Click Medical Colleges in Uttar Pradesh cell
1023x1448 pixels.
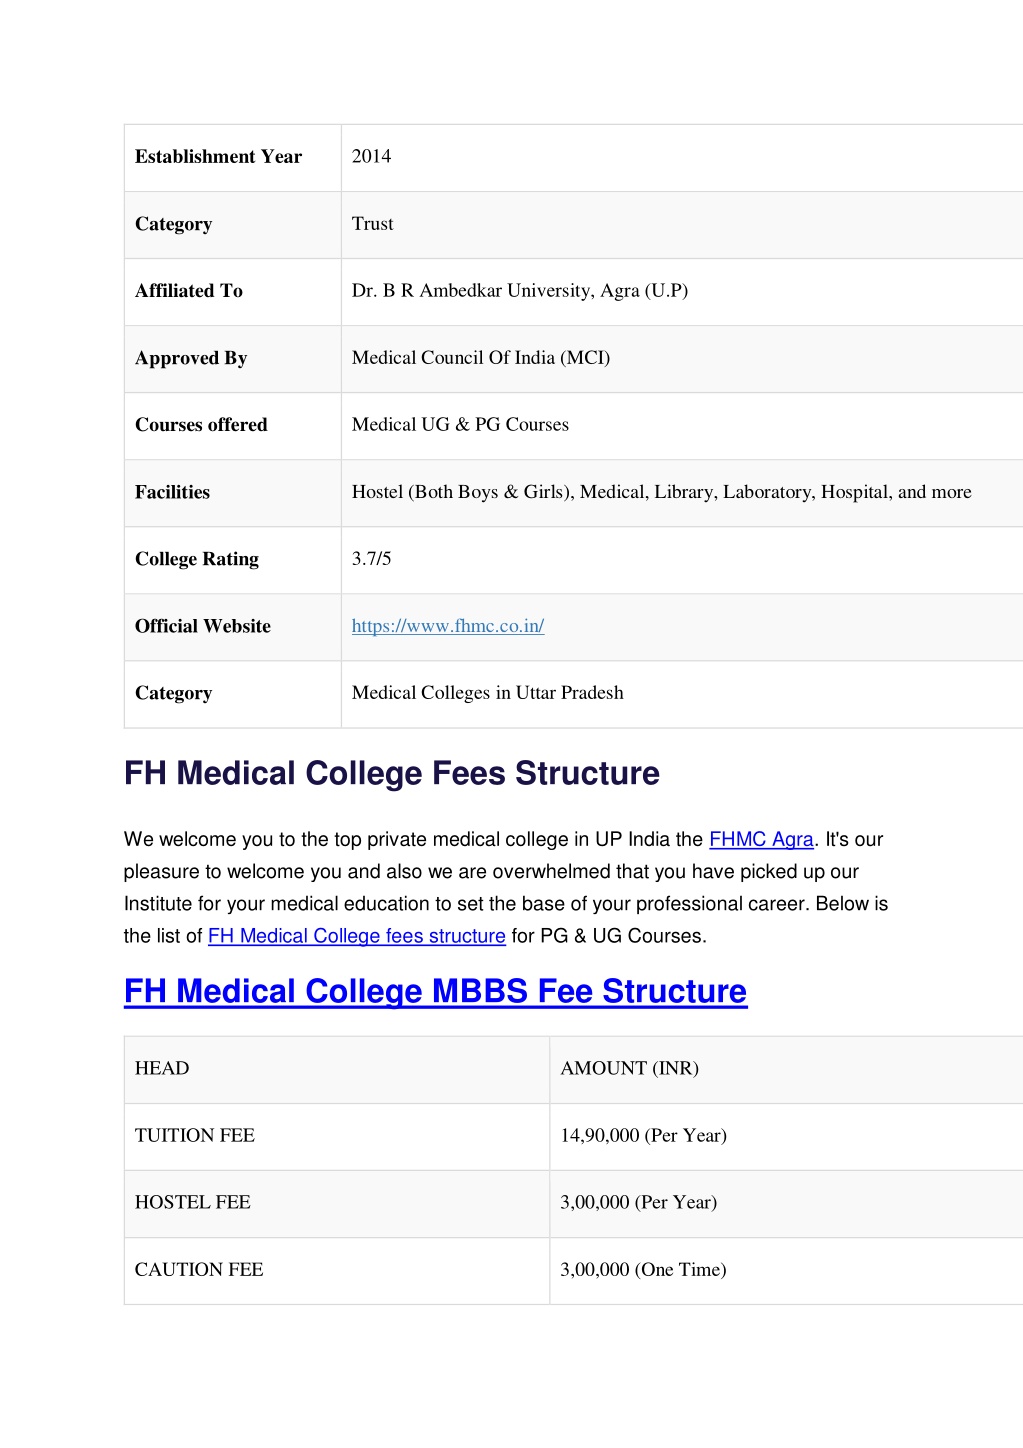tap(682, 694)
